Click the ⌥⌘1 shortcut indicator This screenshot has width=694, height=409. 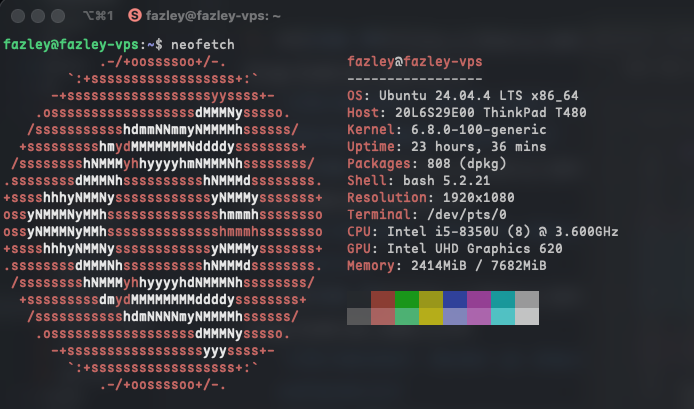98,16
